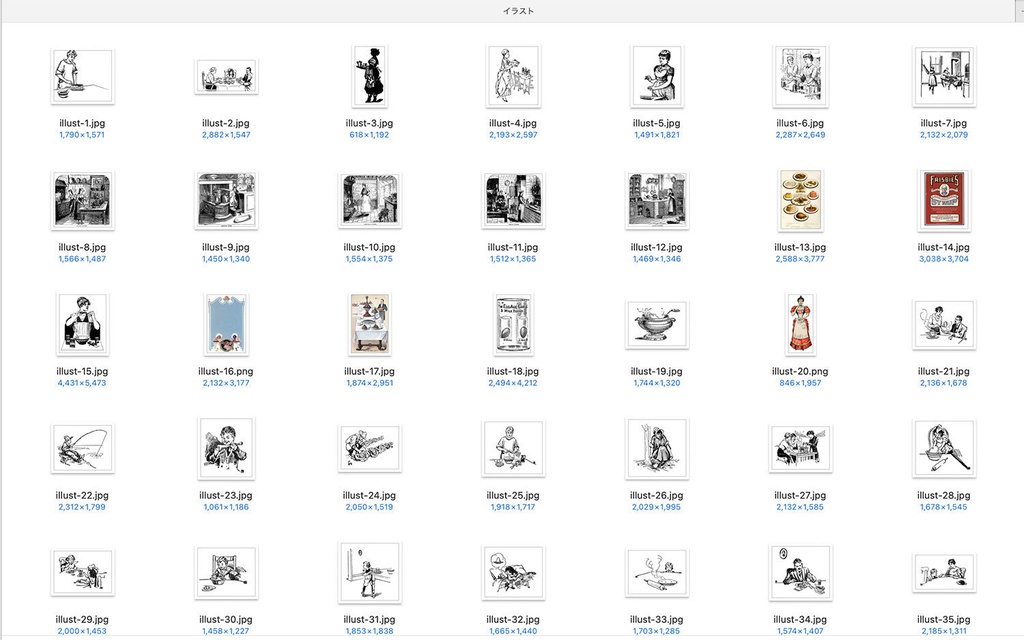Click the illust-28.jpg thumbnail image
Viewport: 1024px width, 640px height.
tap(944, 448)
